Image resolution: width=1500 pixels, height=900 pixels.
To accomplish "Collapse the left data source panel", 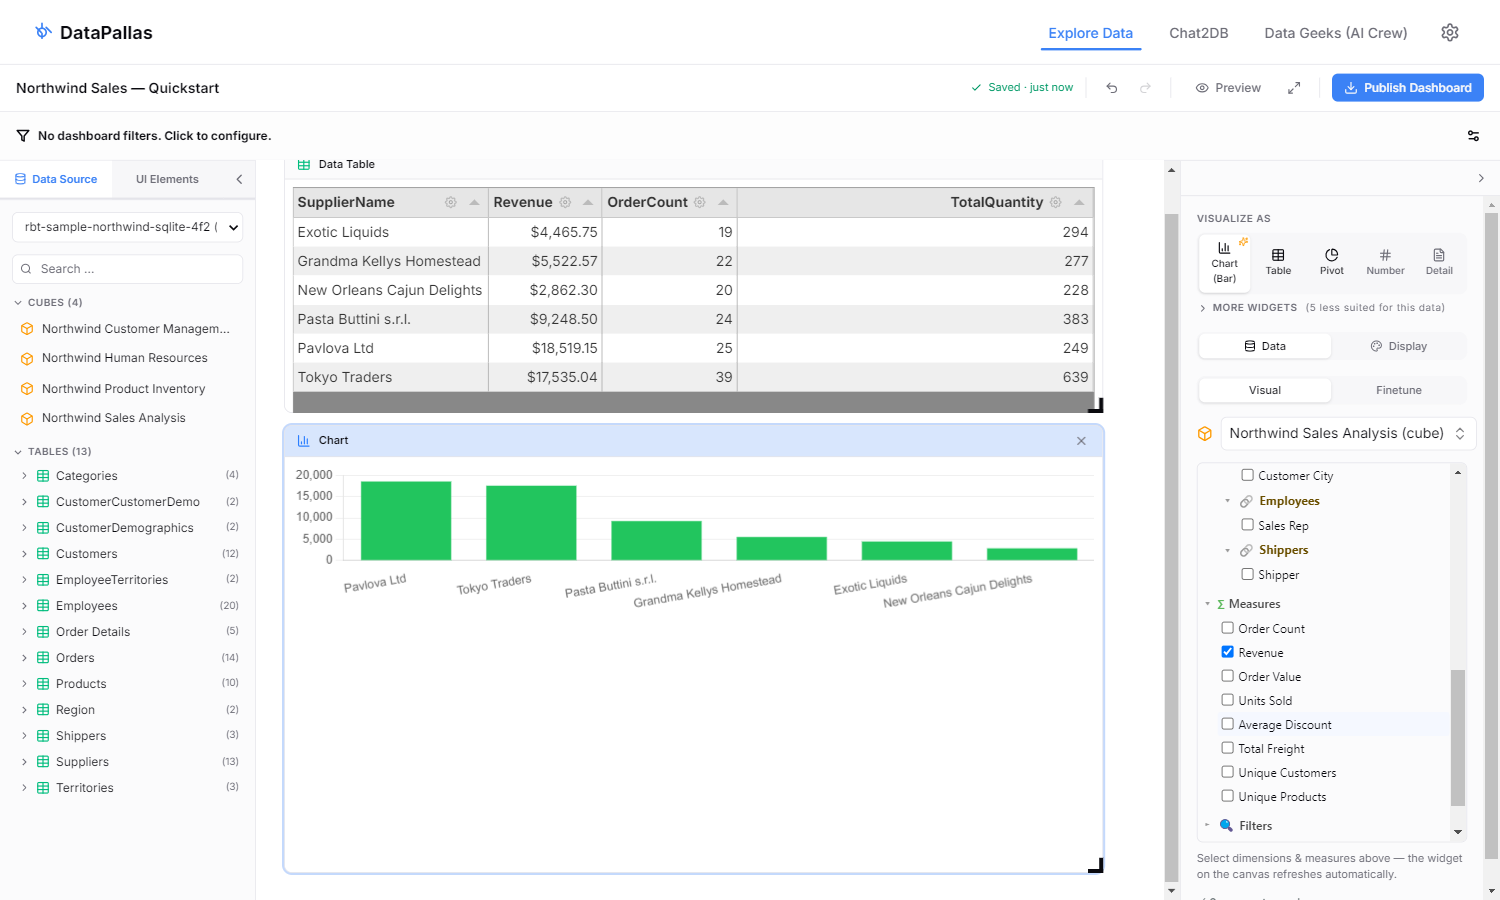I will point(239,179).
